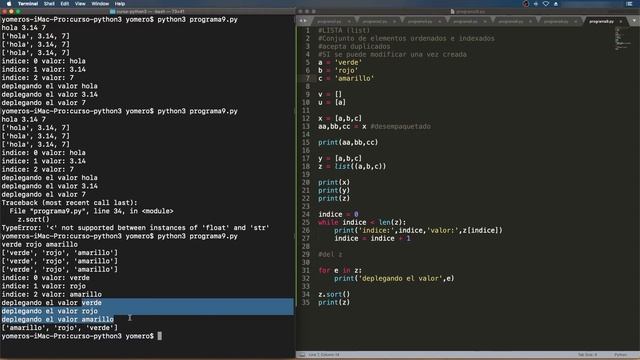This screenshot has width=640, height=360.
Task: Open the Help menu
Action: [x=120, y=4]
